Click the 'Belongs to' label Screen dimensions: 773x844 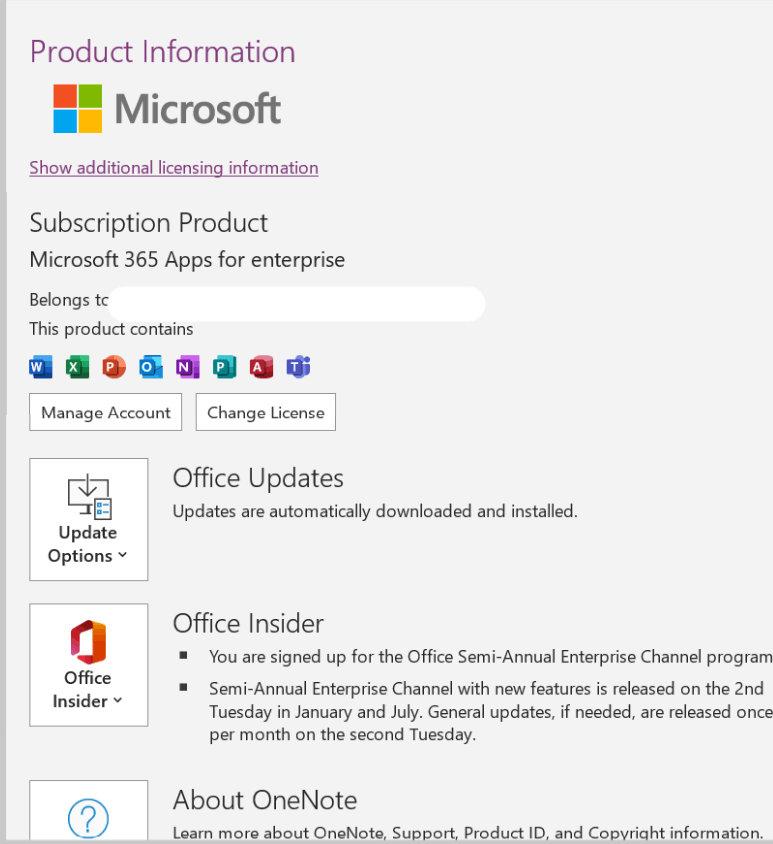point(69,300)
